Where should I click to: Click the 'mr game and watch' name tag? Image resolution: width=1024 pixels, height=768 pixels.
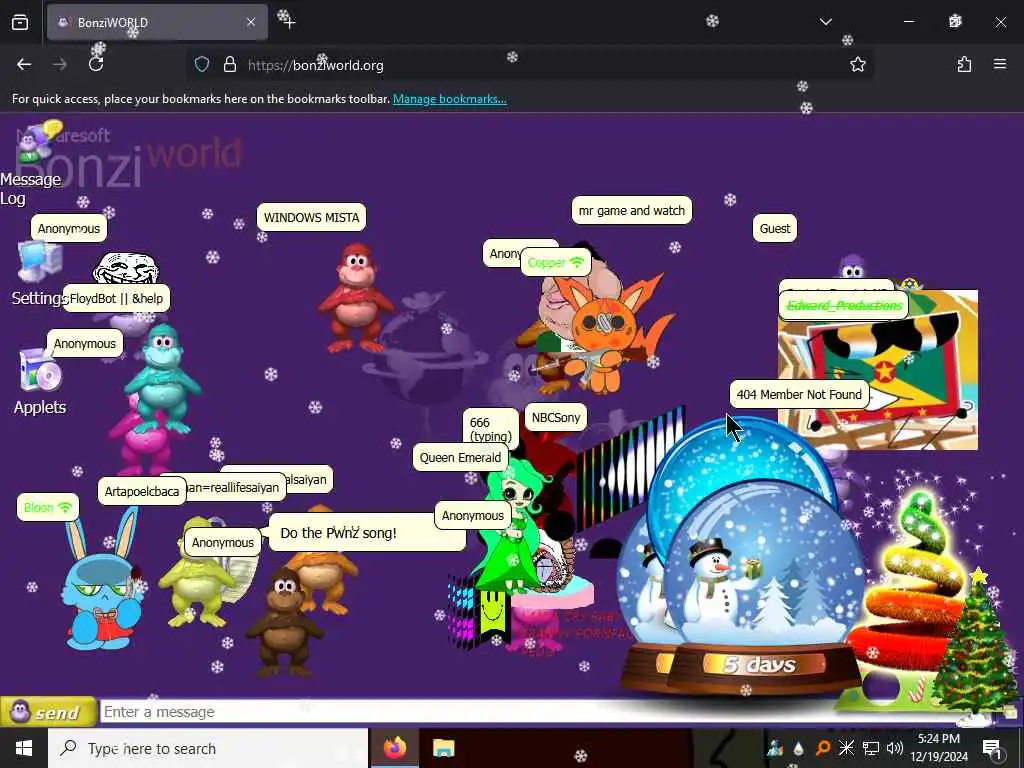(632, 210)
